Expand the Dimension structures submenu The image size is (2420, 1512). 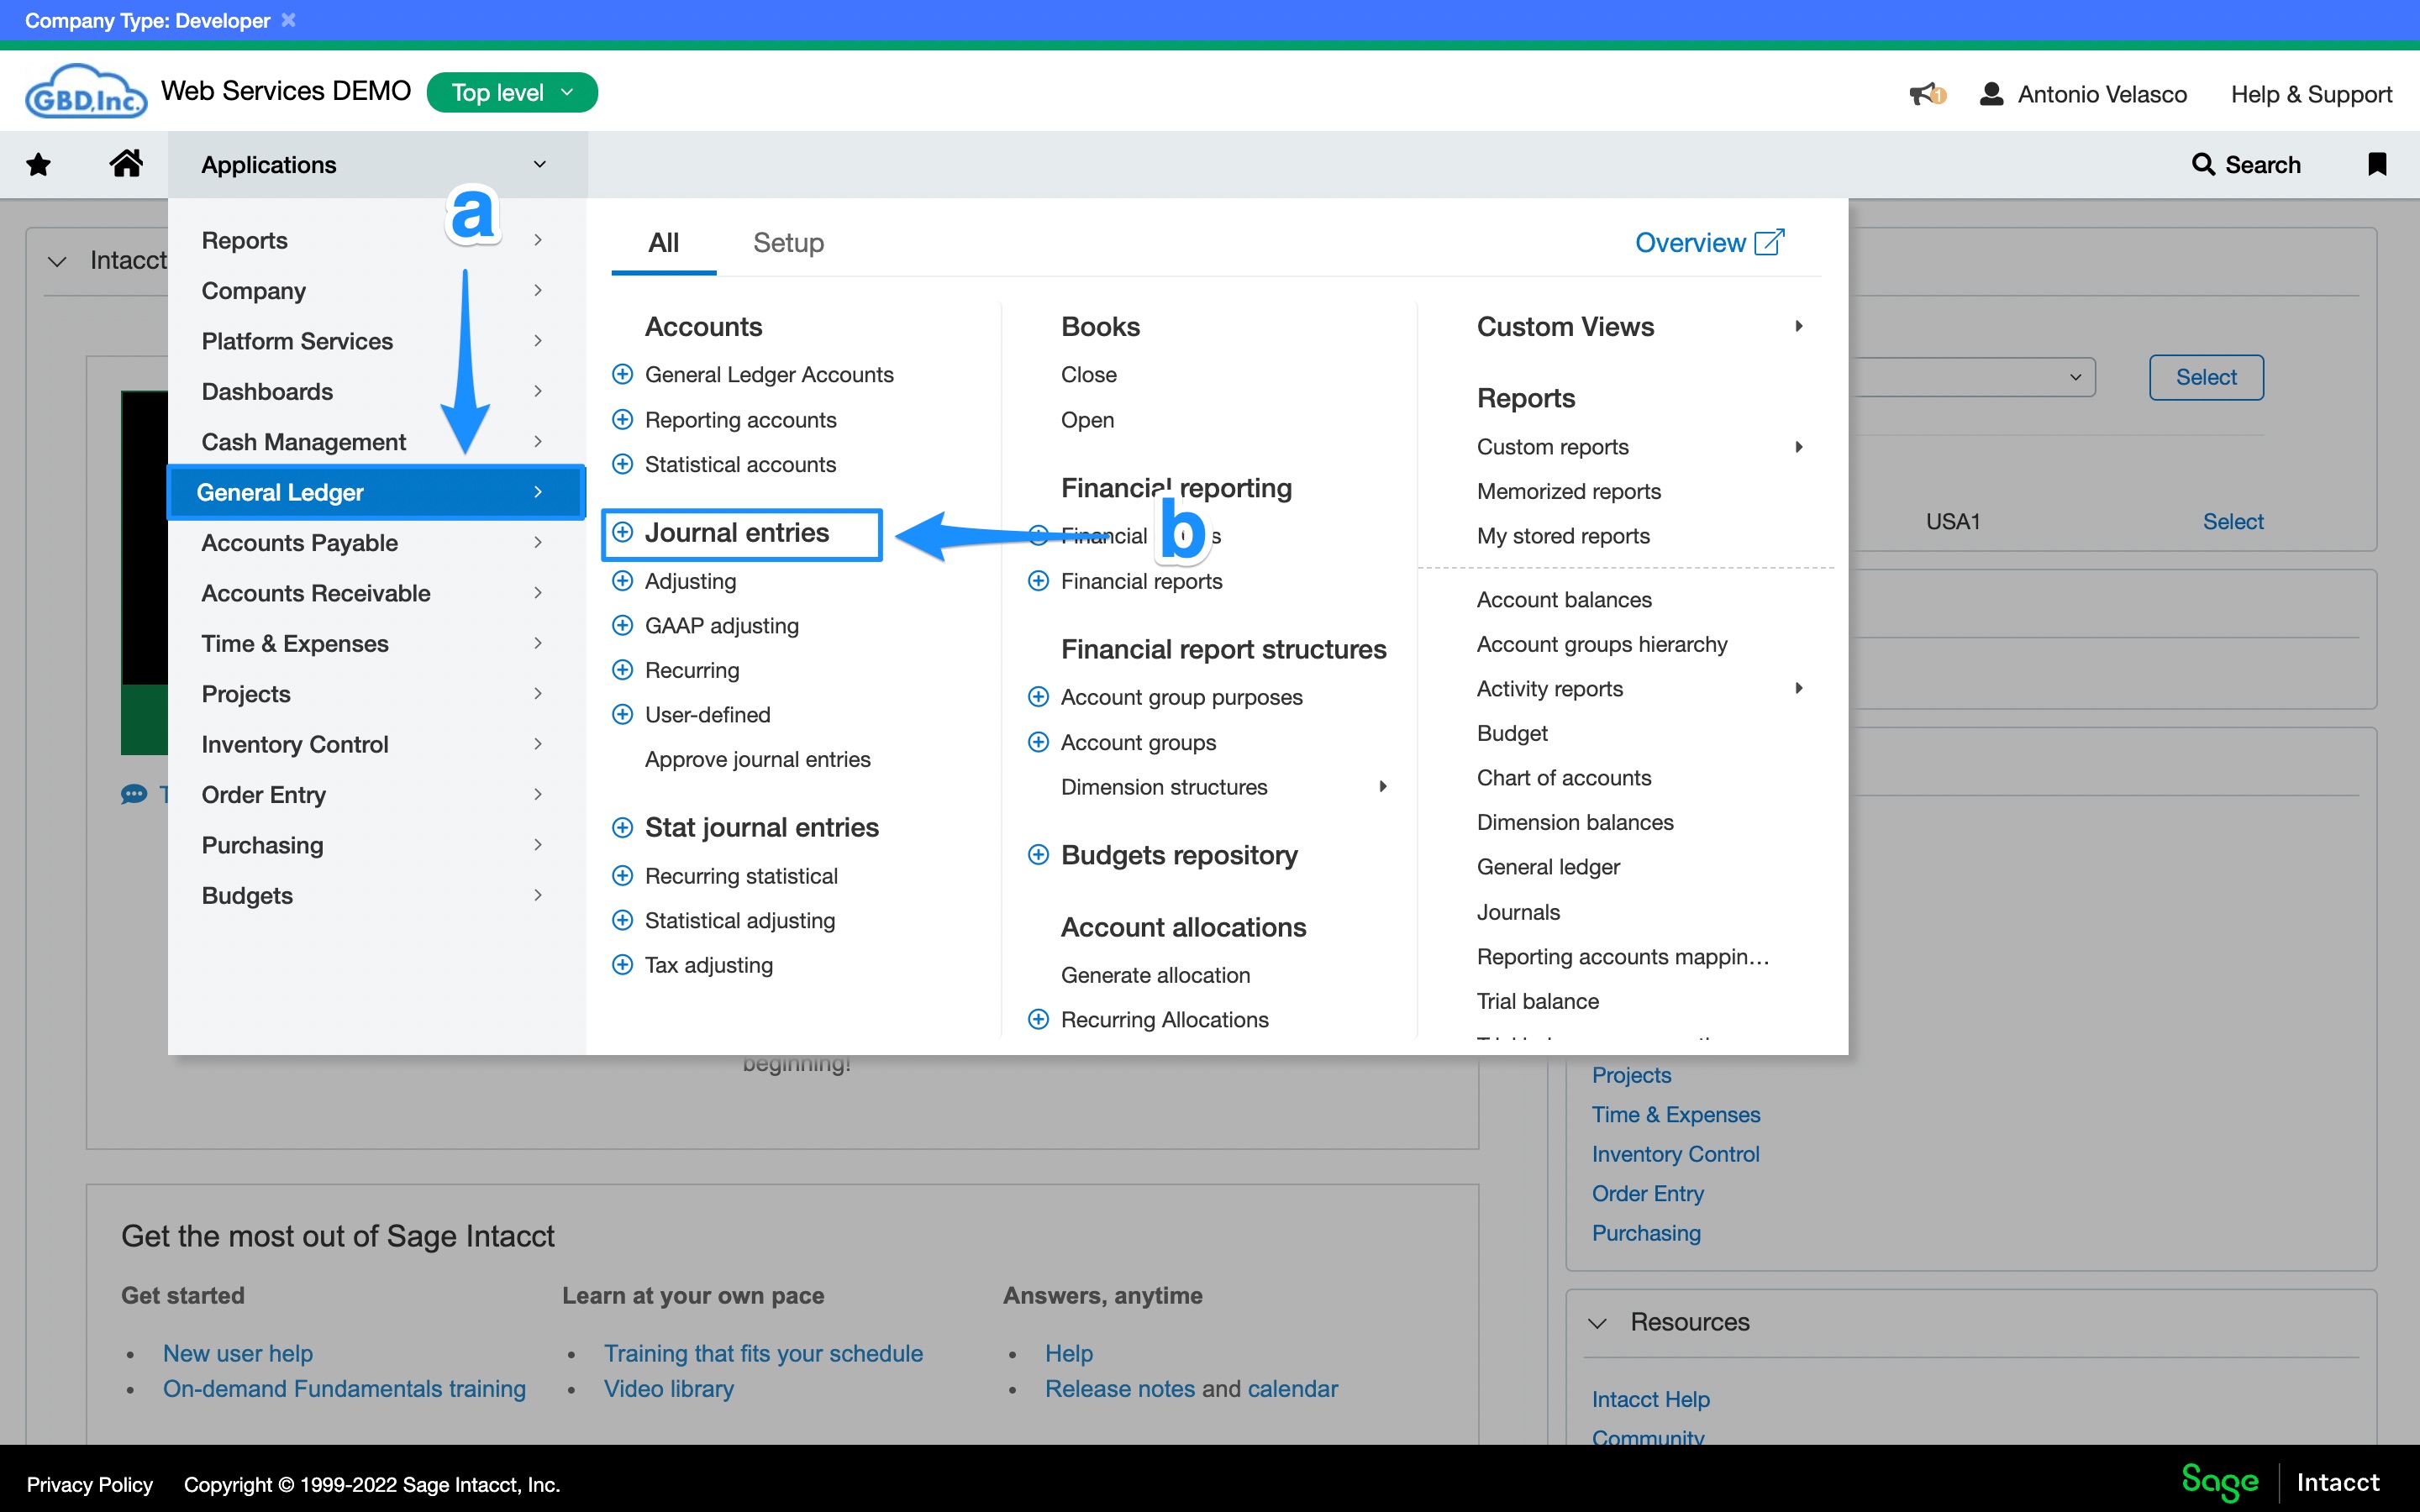tap(1384, 786)
